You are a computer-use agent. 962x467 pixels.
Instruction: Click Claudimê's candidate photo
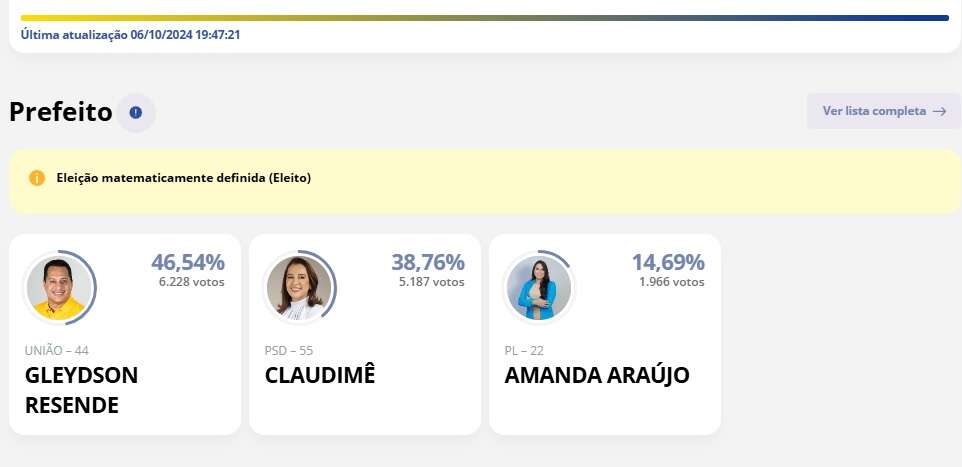[299, 288]
